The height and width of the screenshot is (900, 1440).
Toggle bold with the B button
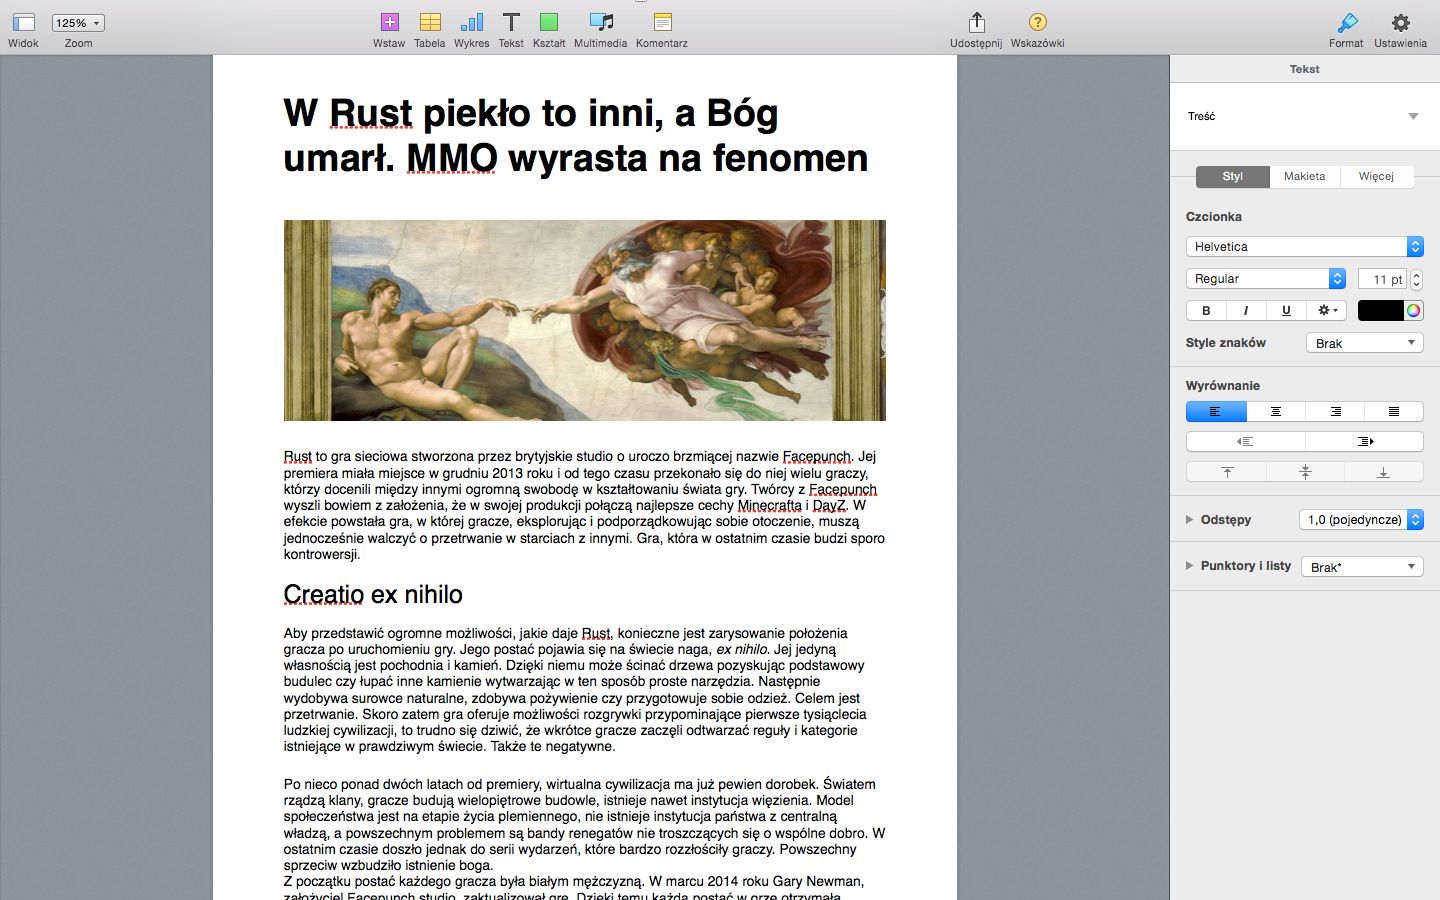[x=1206, y=311]
